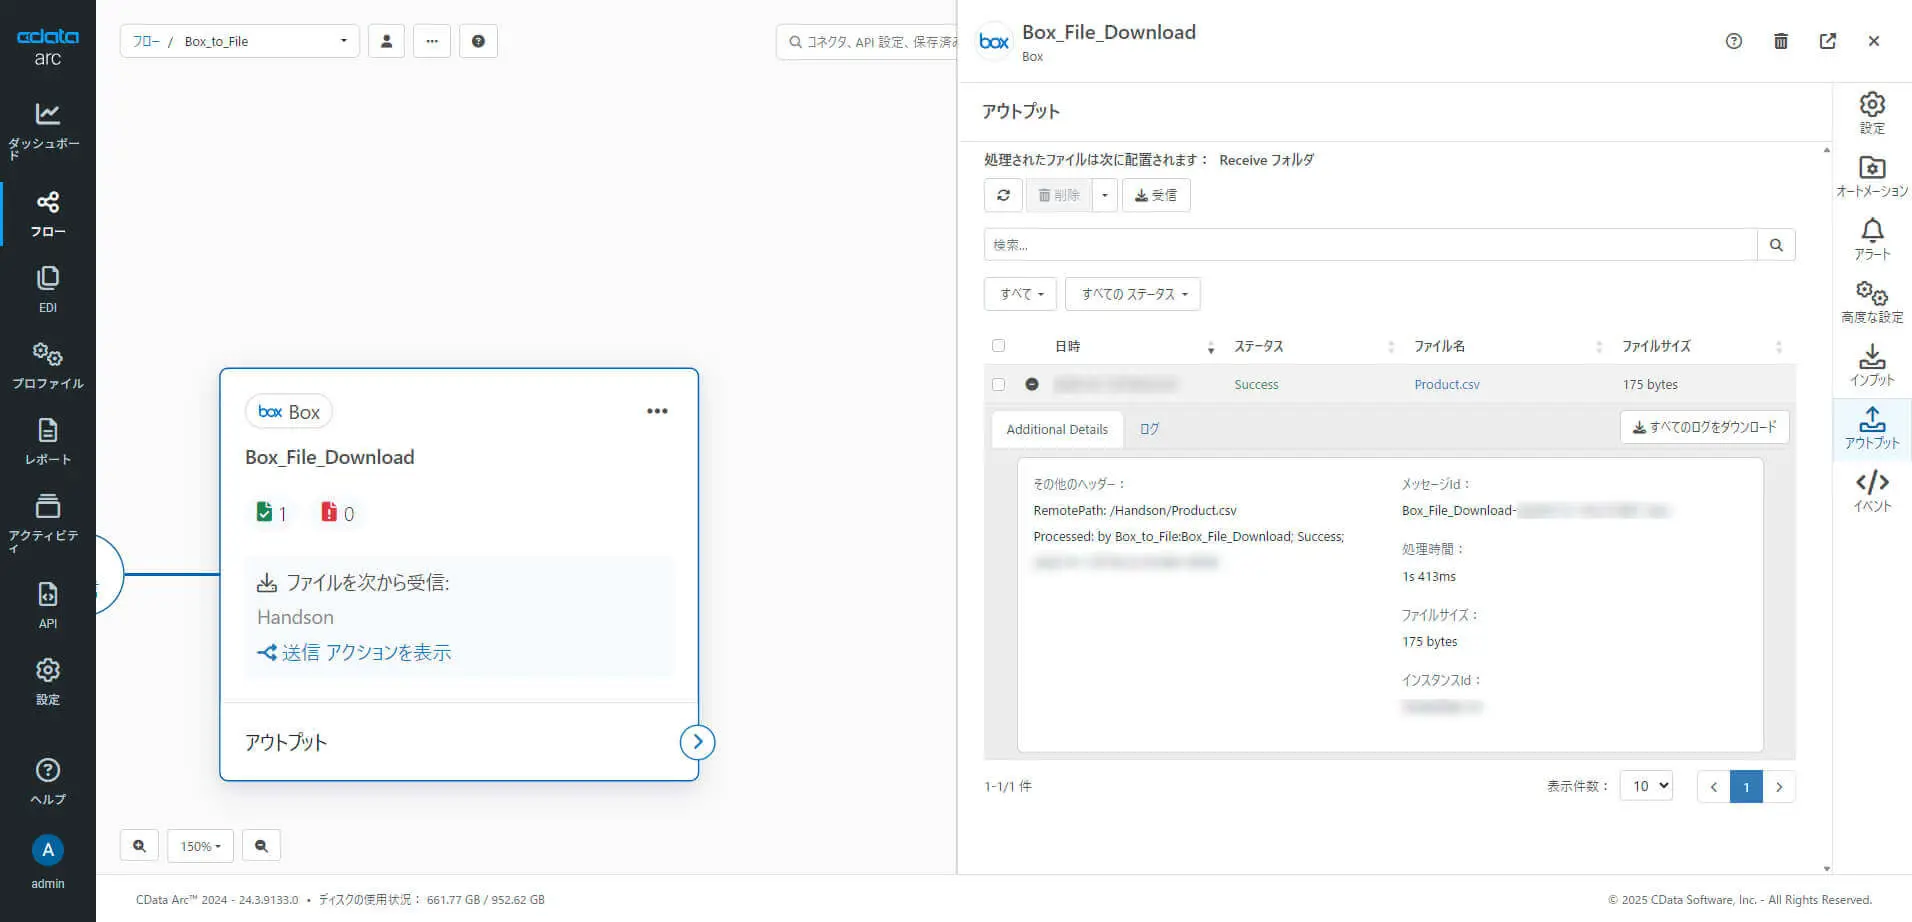
Task: Click the user icon button beside the flow selector
Action: (386, 41)
